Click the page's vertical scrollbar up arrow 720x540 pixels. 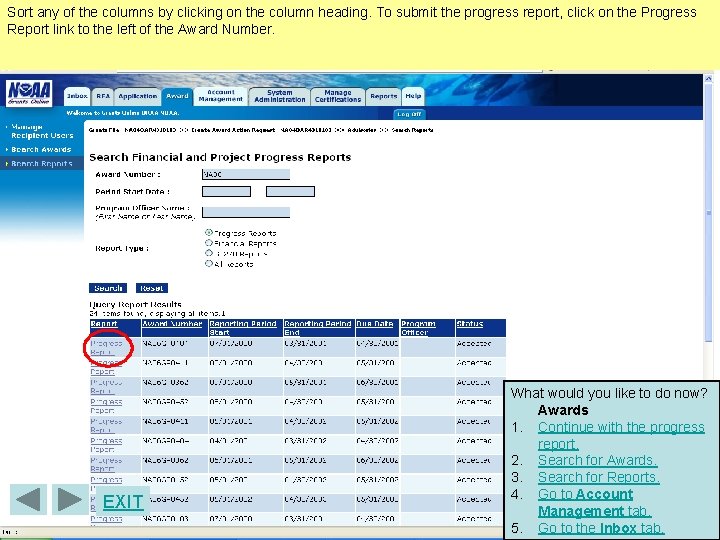point(709,79)
